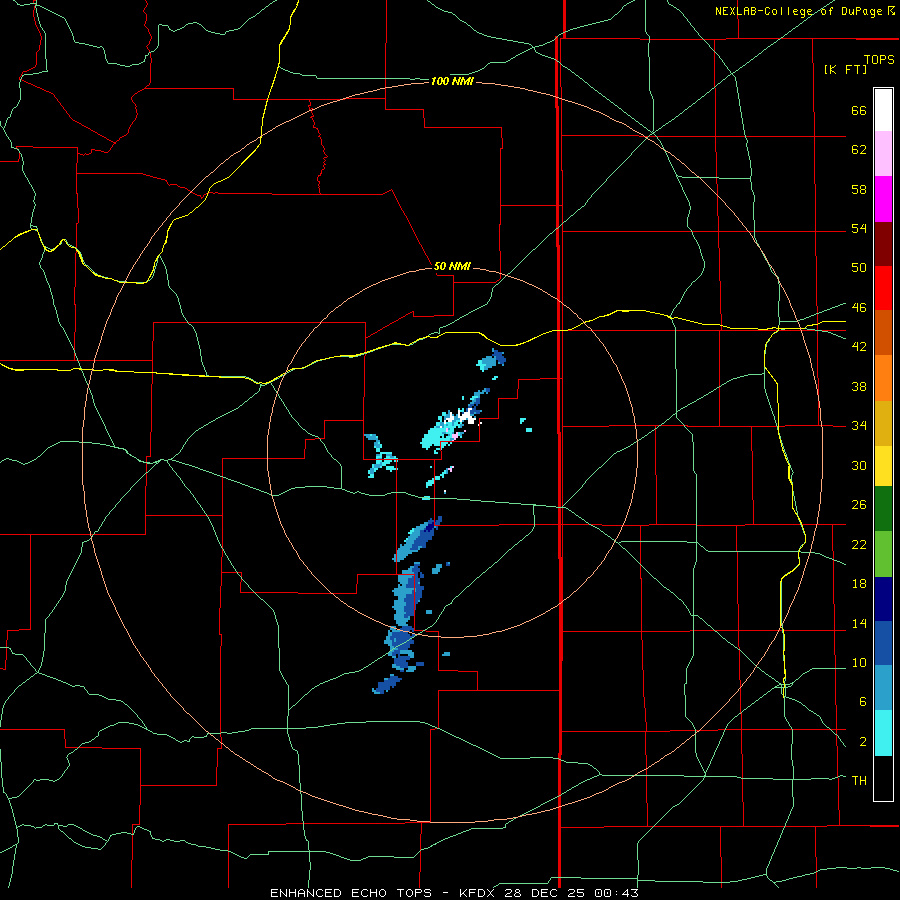The image size is (900, 900).
Task: Click the 22 legend value
Action: tap(859, 544)
